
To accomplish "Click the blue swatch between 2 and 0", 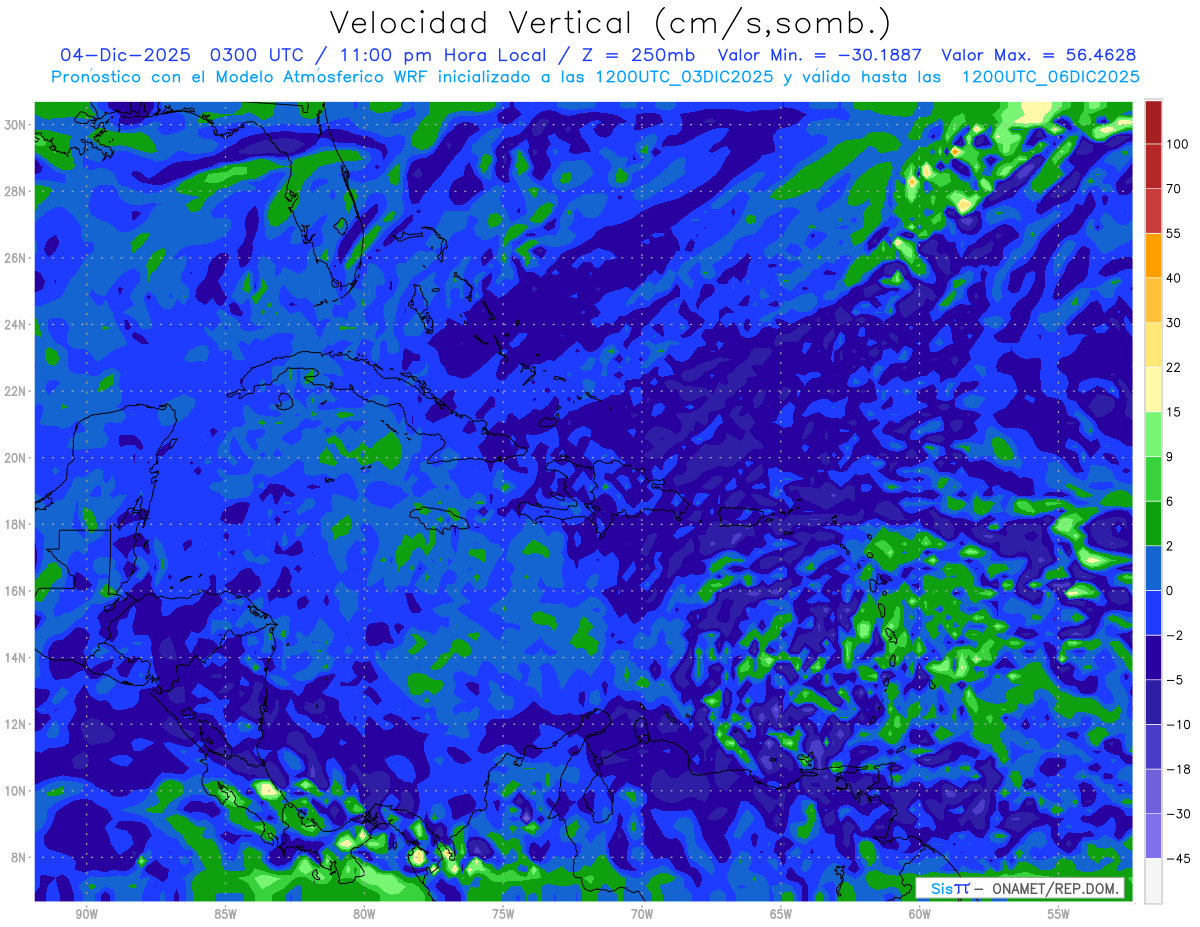I will point(1154,567).
